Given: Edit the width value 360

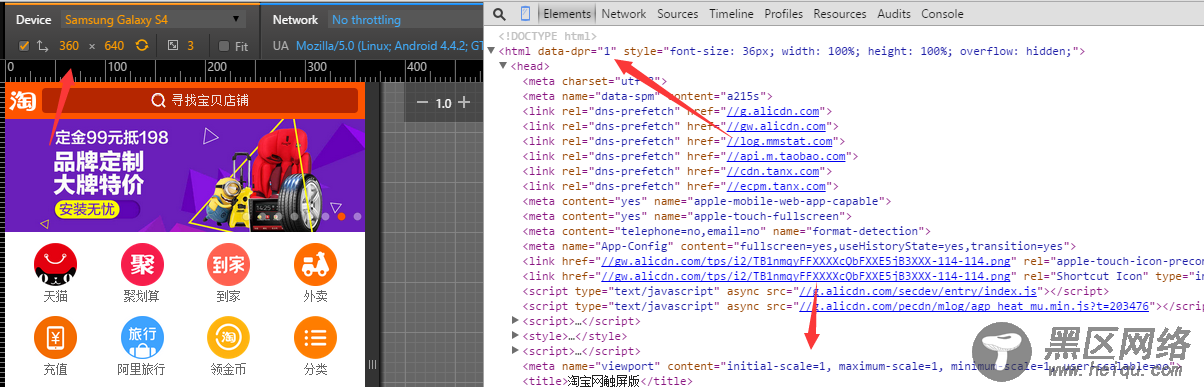Looking at the screenshot, I should pos(69,46).
